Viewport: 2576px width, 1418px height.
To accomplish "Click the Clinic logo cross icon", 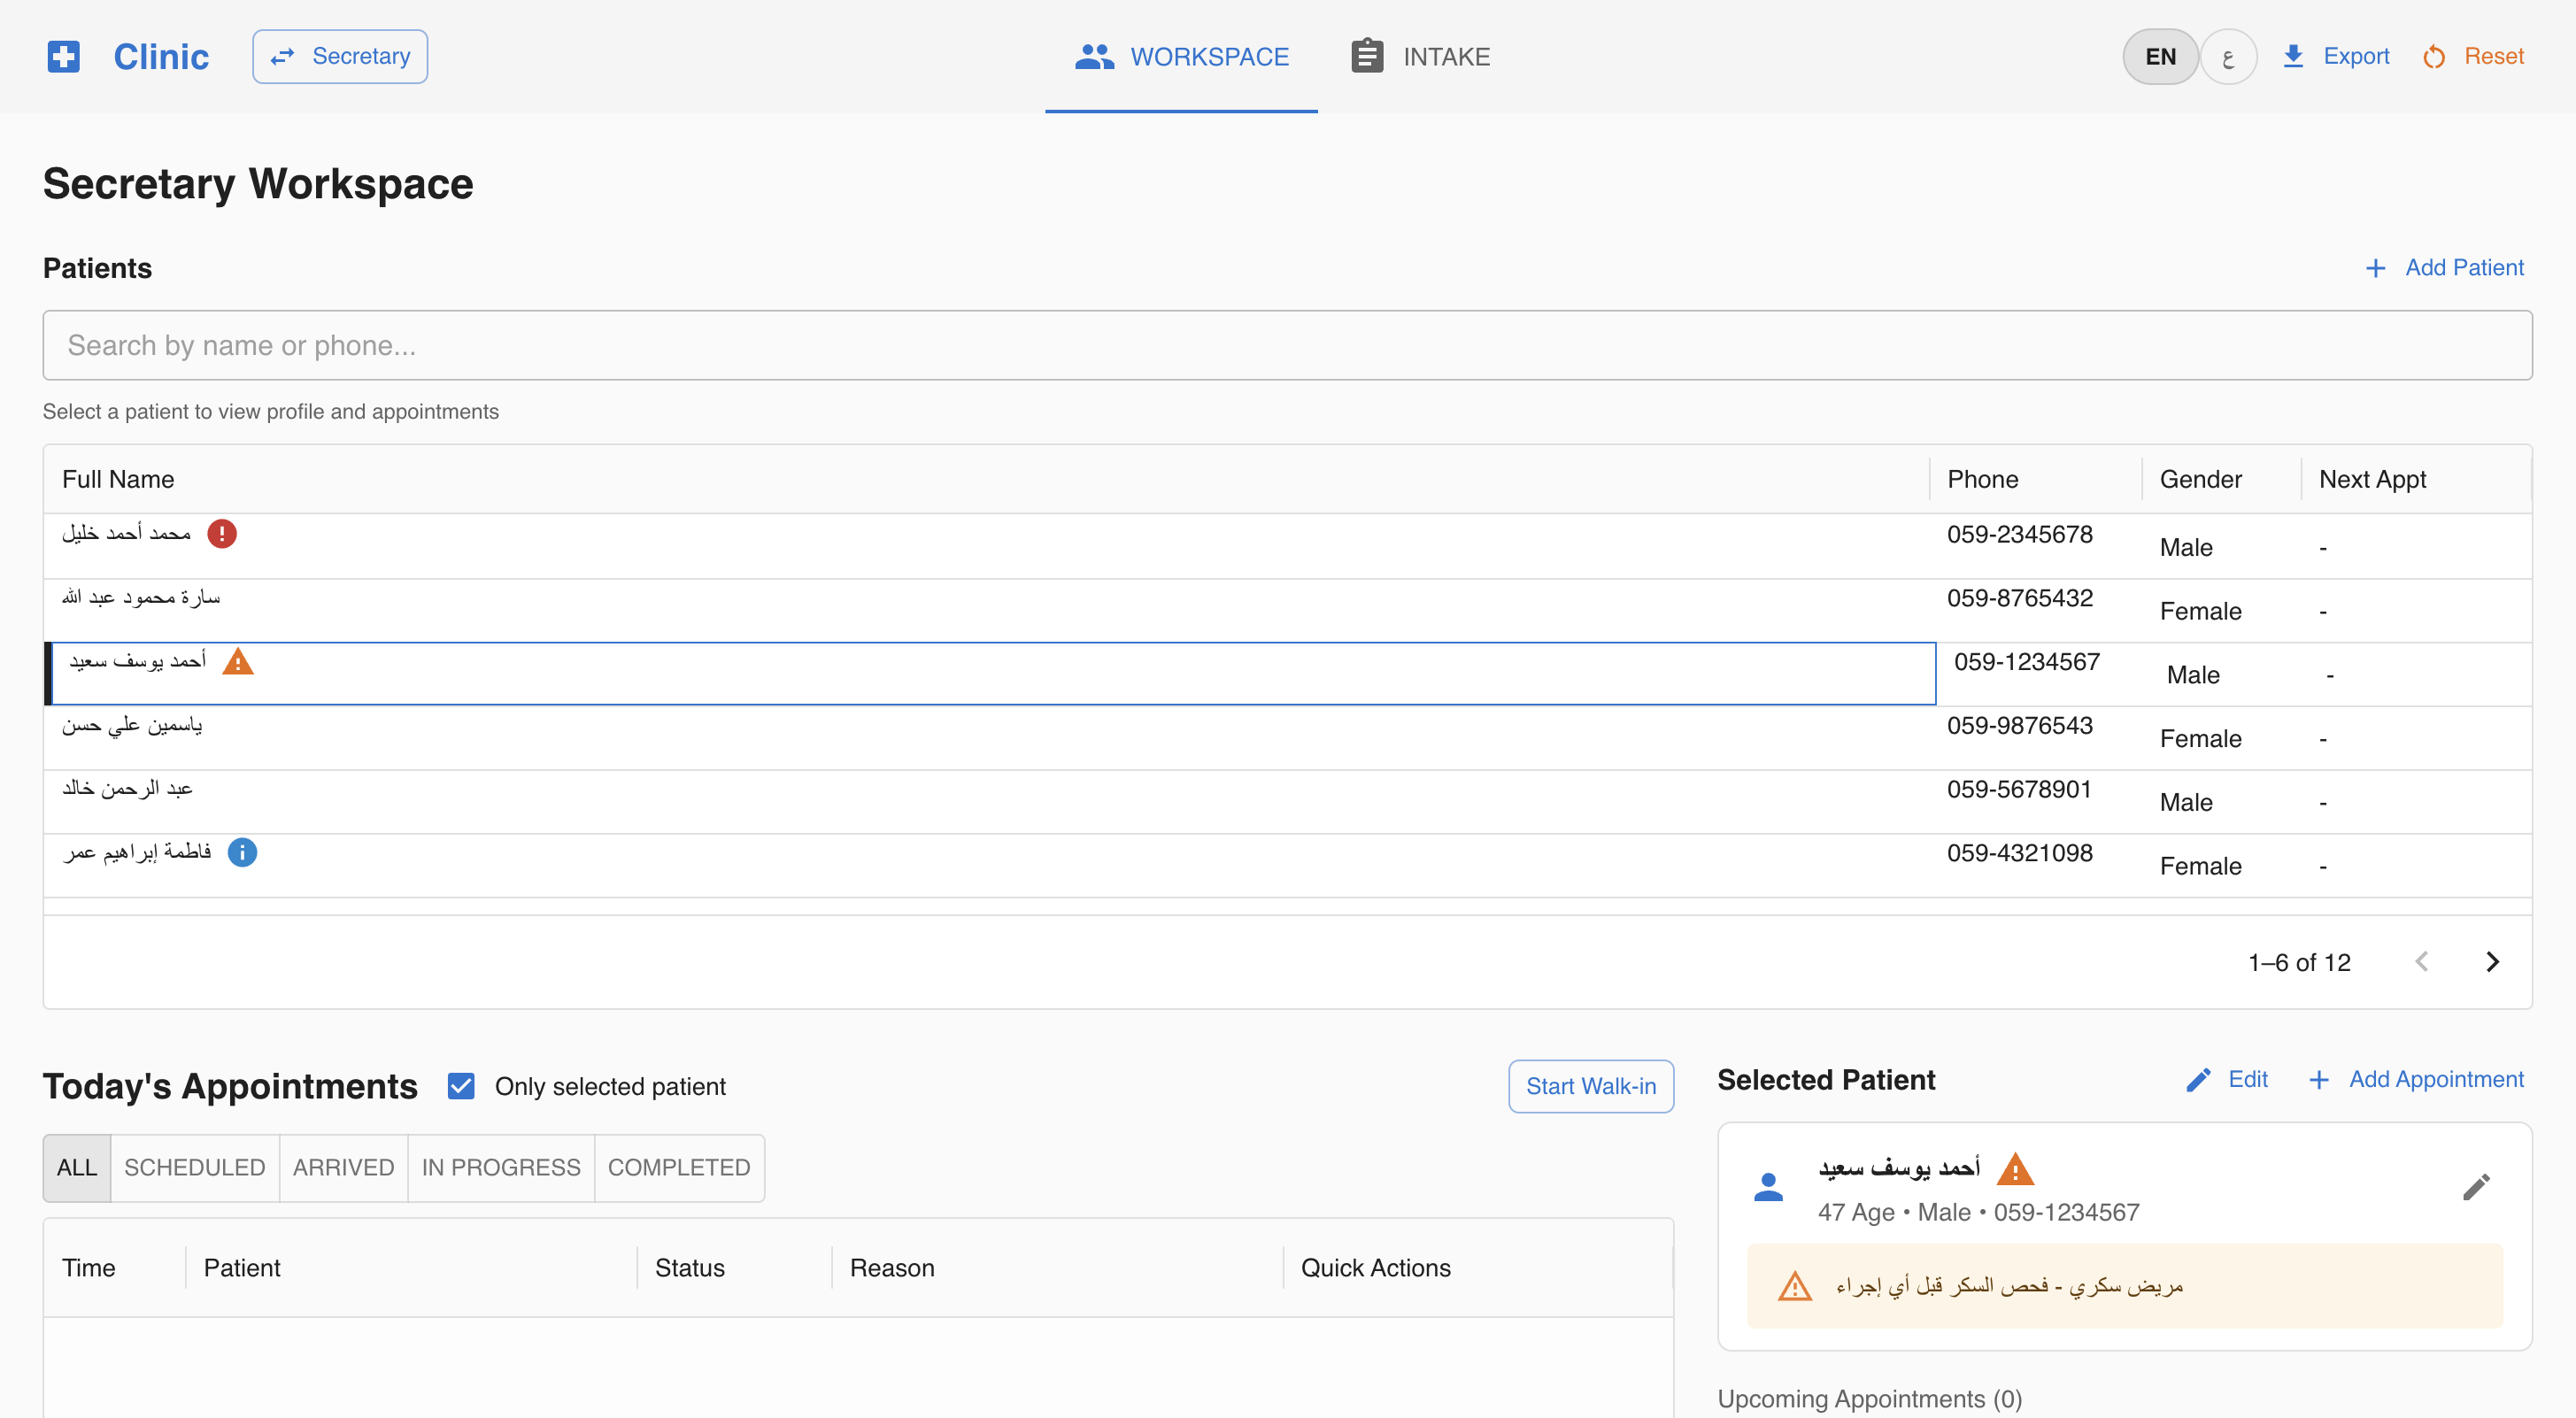I will (x=64, y=56).
